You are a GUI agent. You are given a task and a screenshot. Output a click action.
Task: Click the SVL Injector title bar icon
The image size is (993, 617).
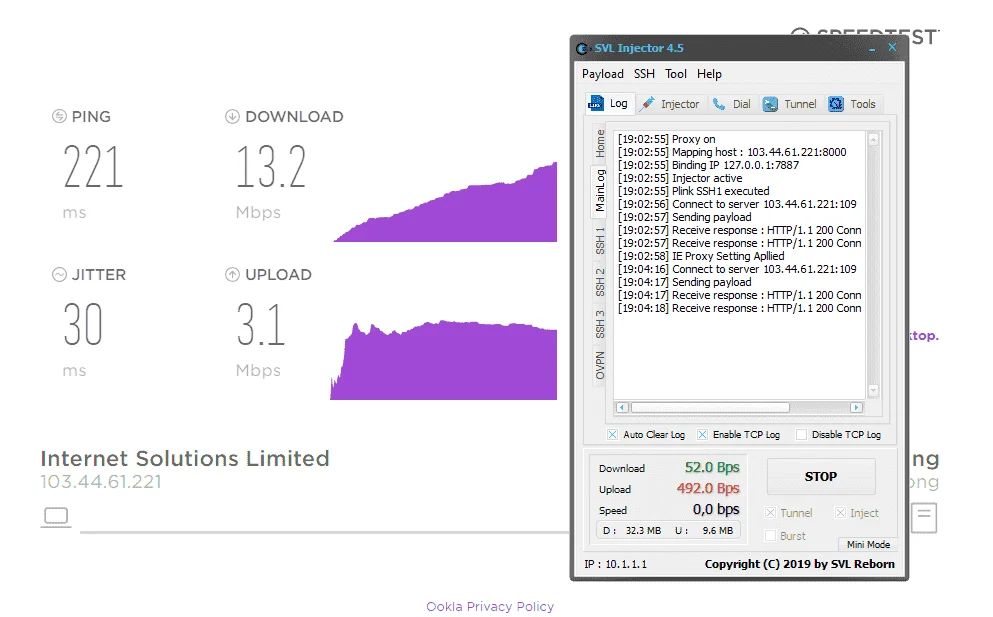582,48
